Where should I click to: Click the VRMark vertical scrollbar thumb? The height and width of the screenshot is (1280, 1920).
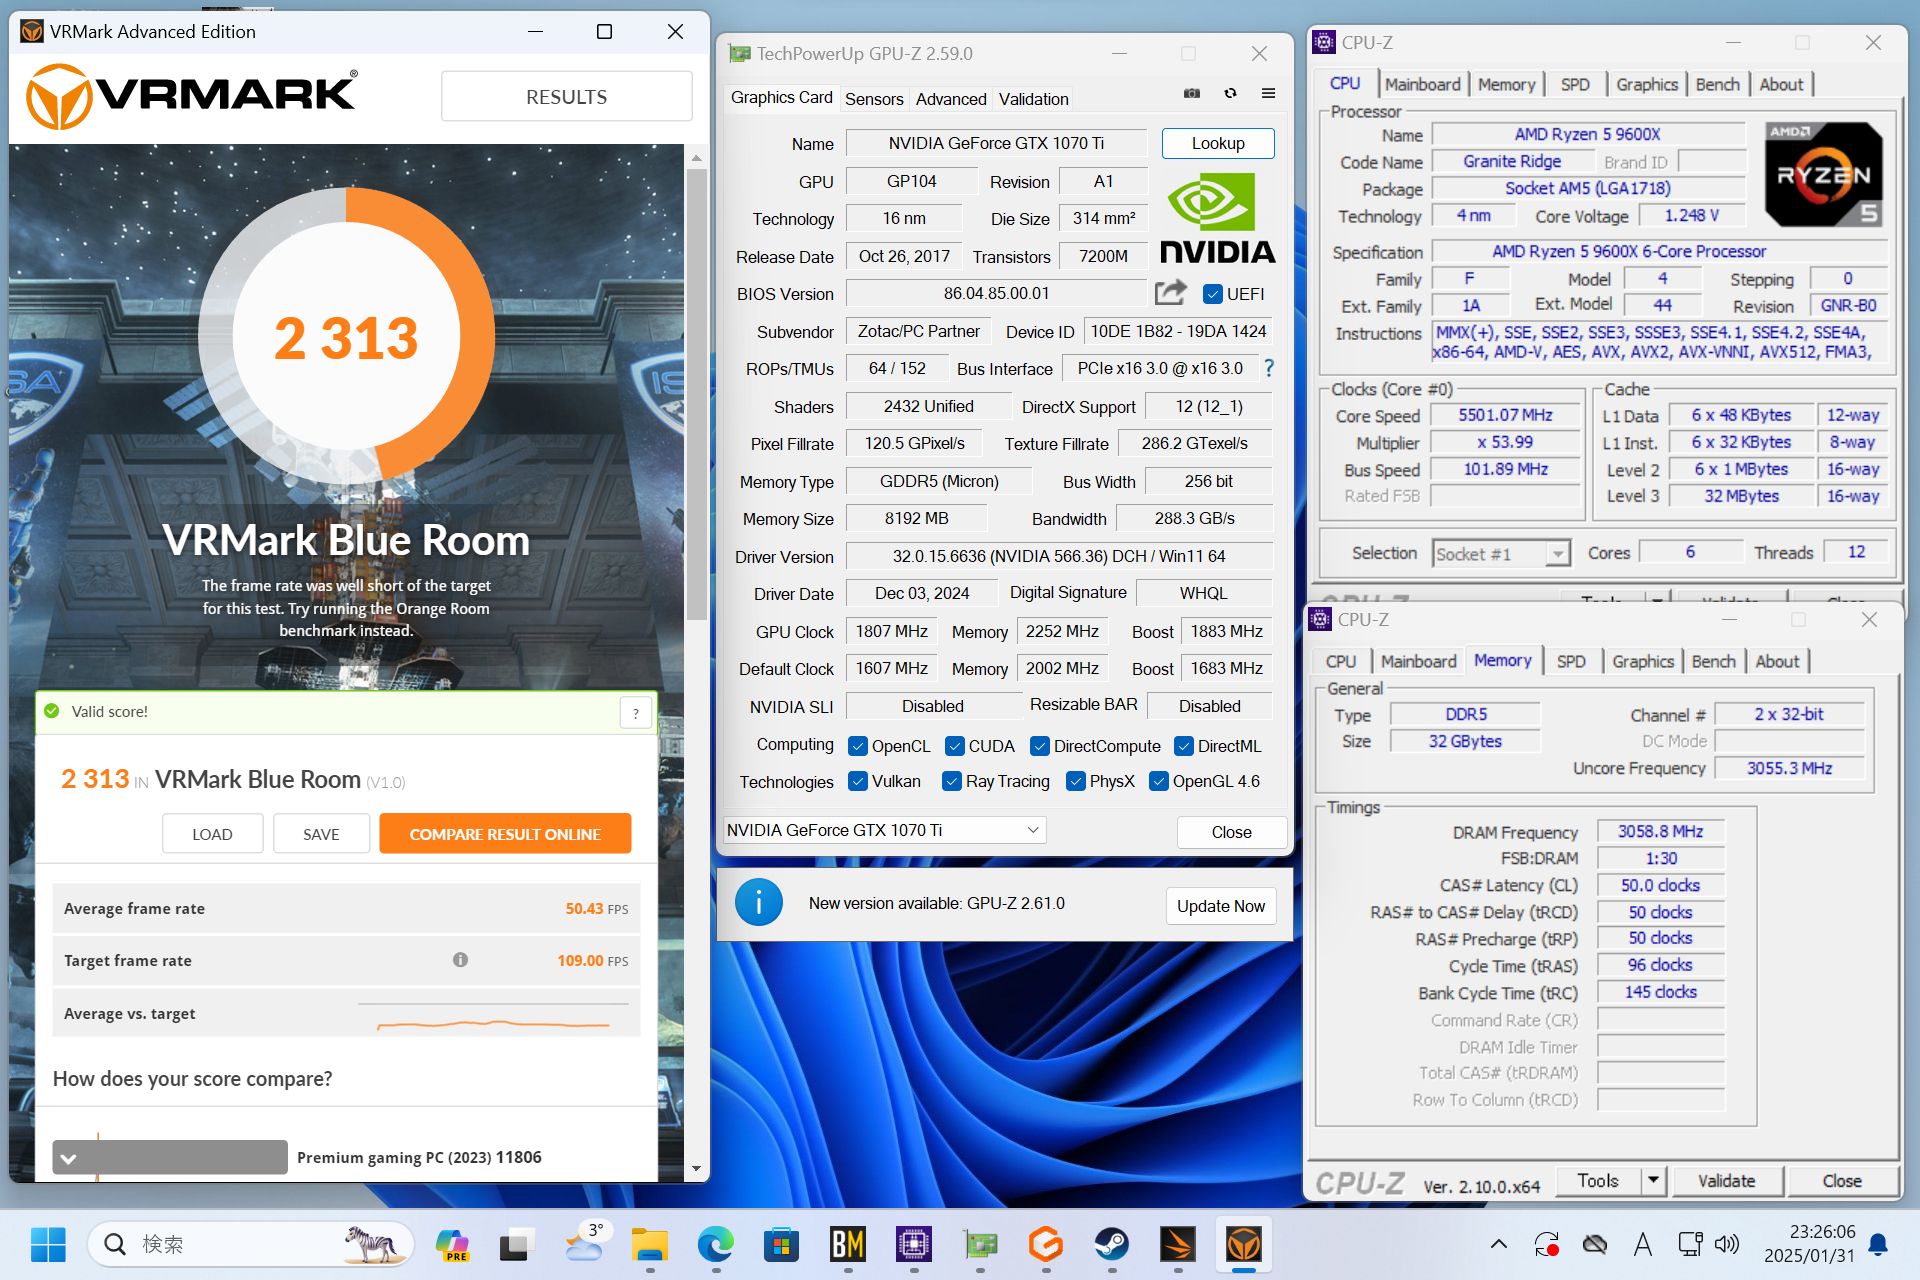click(696, 393)
